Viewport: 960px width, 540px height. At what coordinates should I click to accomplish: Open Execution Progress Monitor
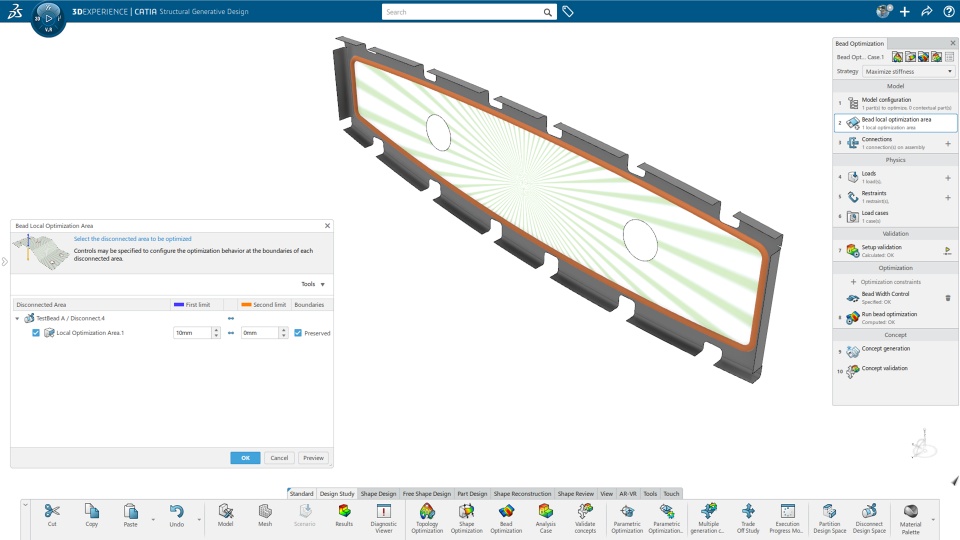pos(787,518)
